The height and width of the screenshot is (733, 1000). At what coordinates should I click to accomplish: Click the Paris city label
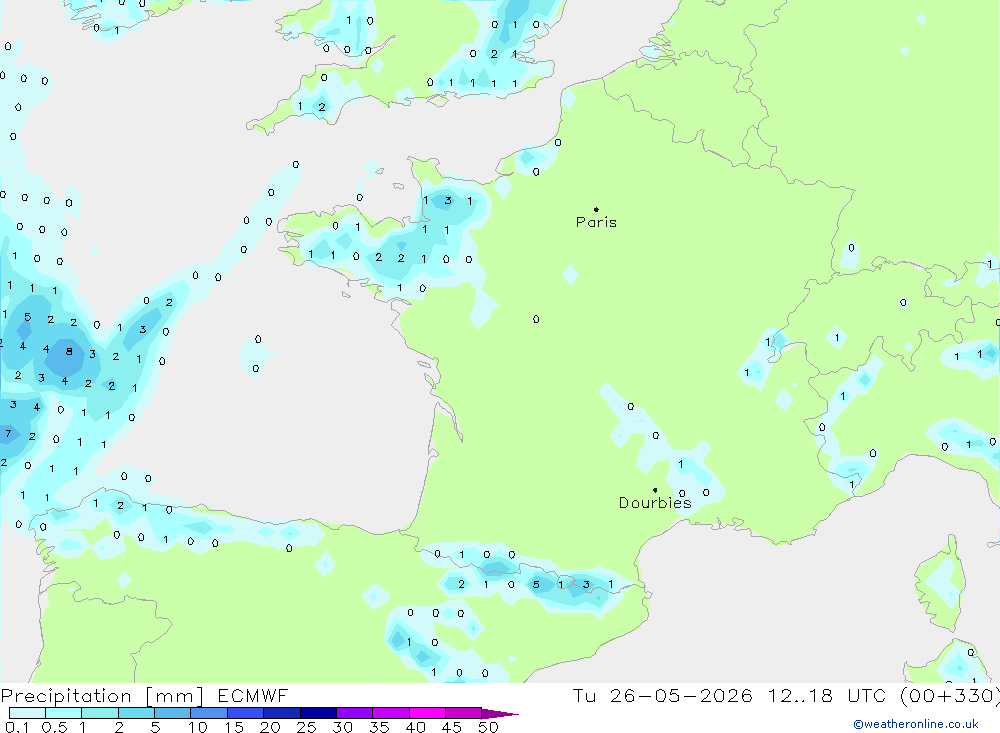[596, 222]
